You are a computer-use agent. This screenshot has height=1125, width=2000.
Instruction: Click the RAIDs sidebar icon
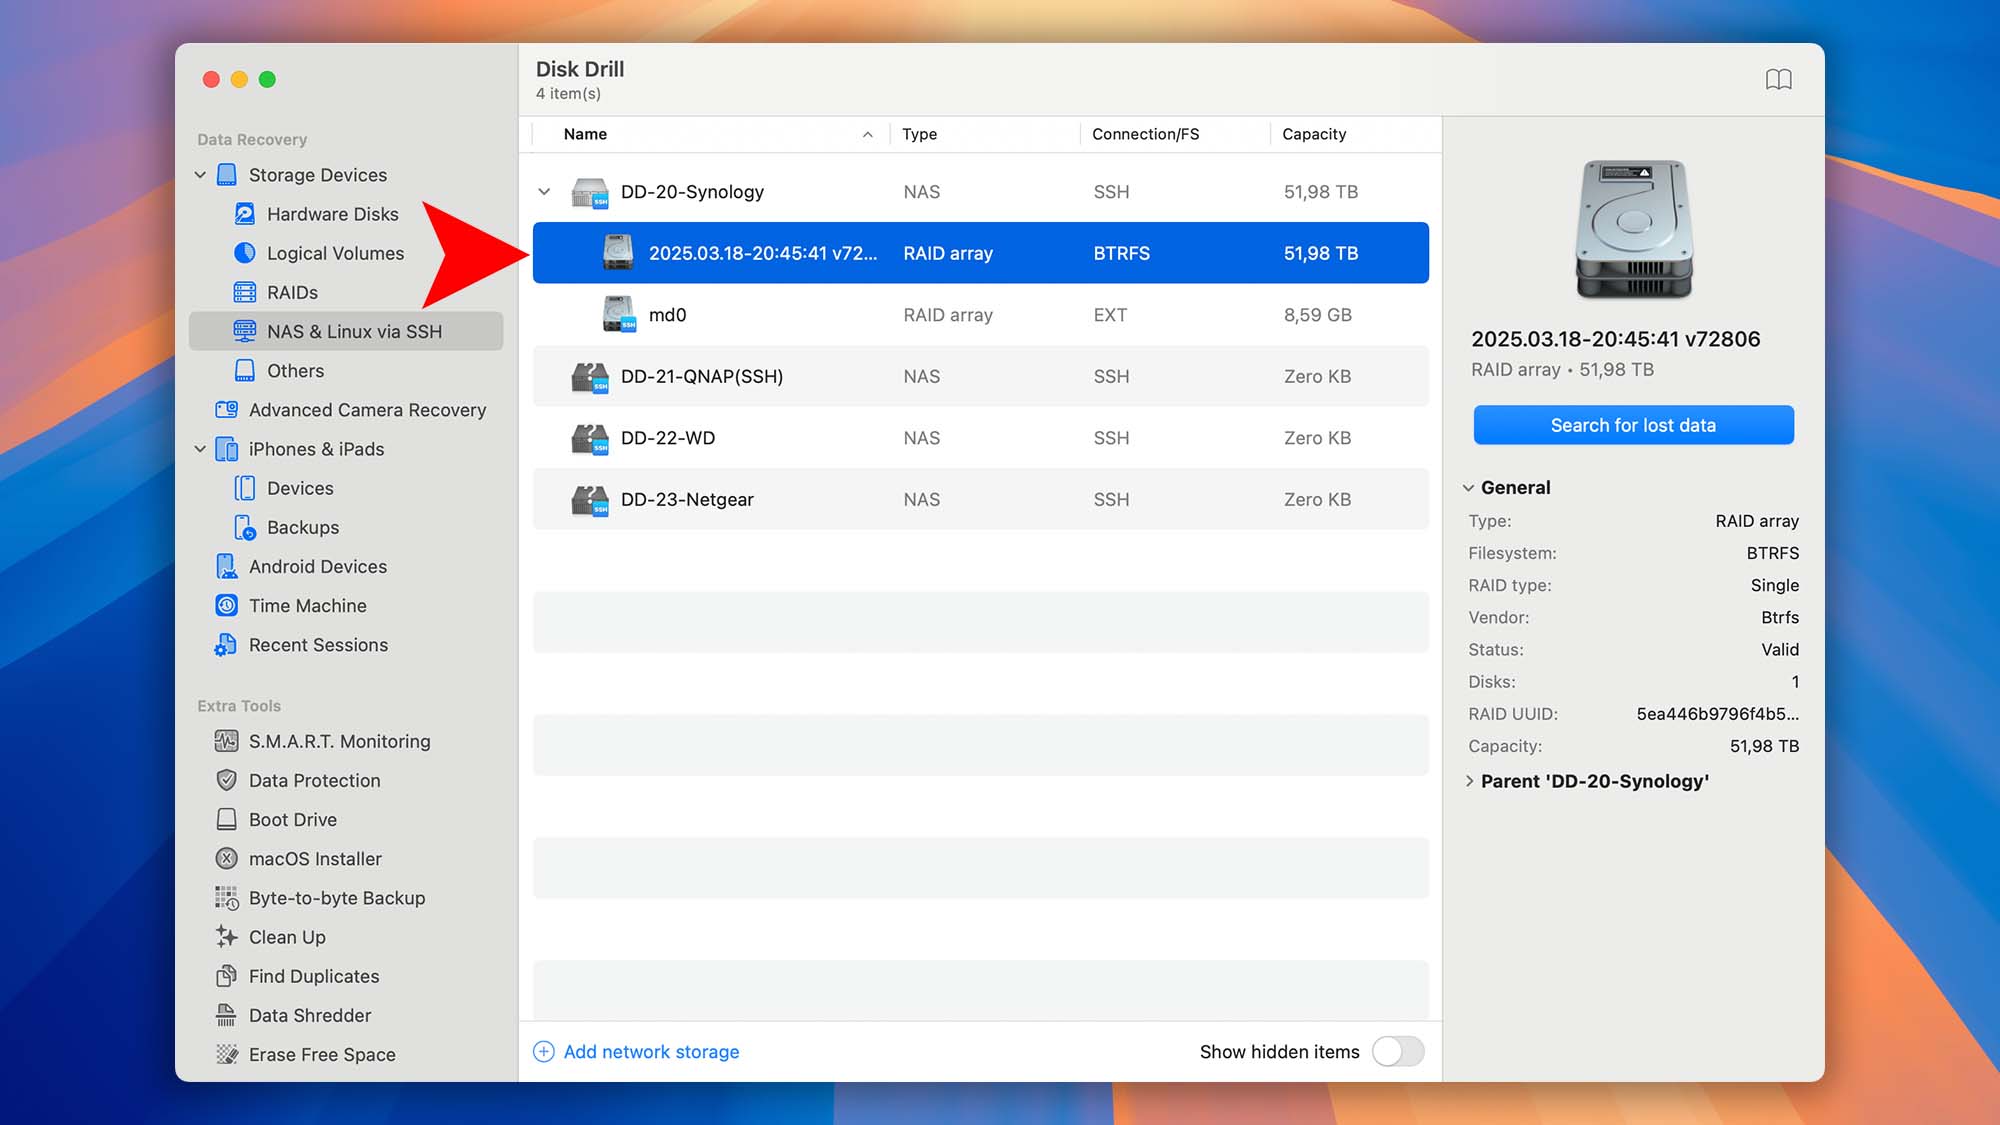click(x=245, y=292)
